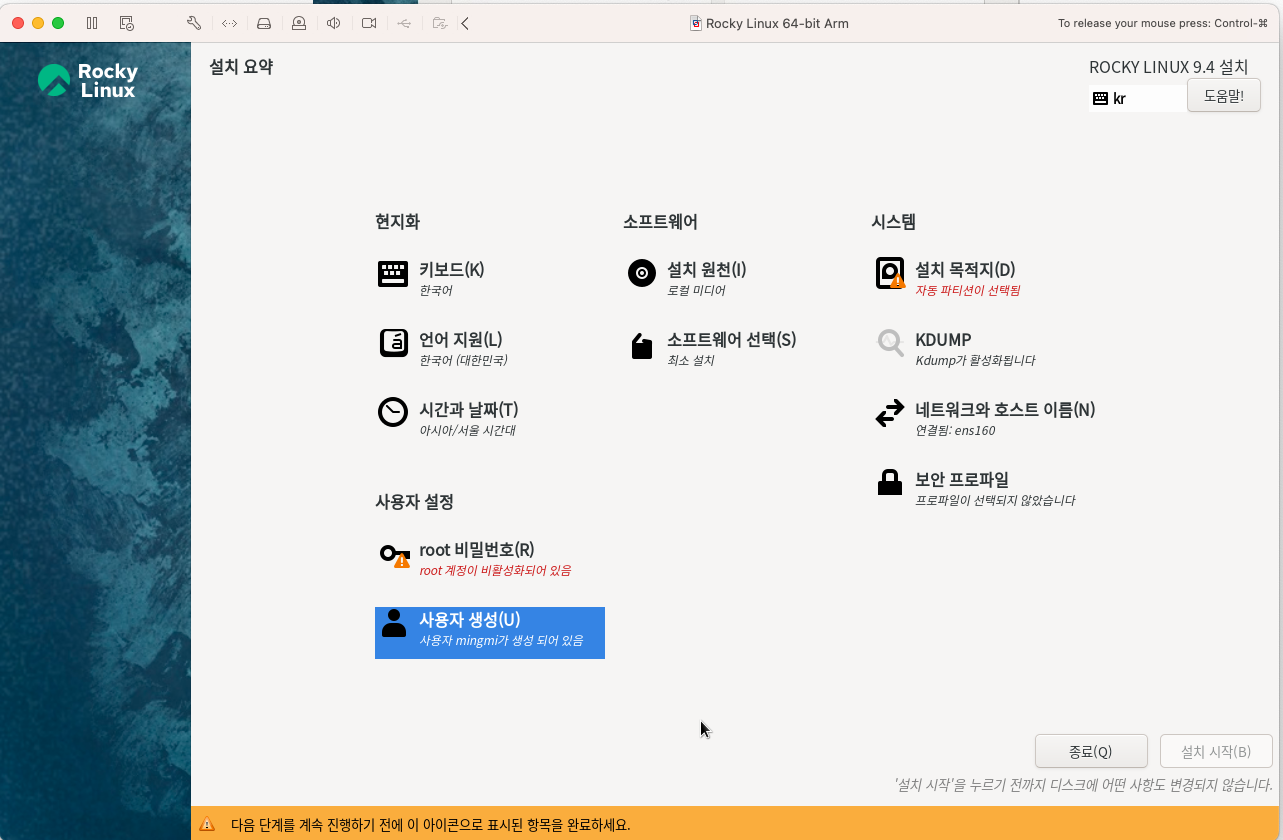Click the 시스템 section heading

coord(893,222)
